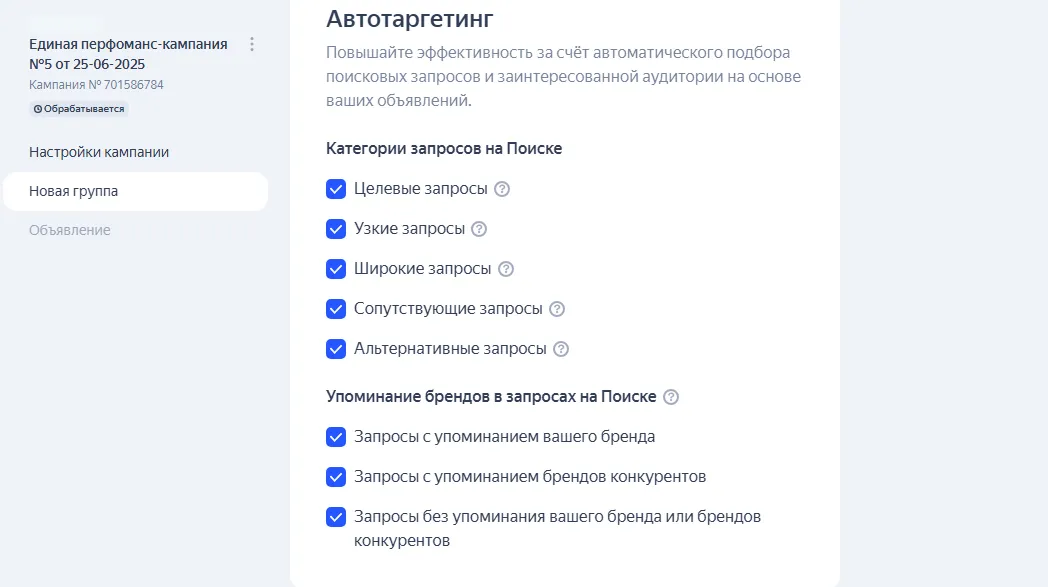Viewport: 1048px width, 587px height.
Task: Toggle Альтернативные запросы checkbox
Action: click(x=336, y=349)
